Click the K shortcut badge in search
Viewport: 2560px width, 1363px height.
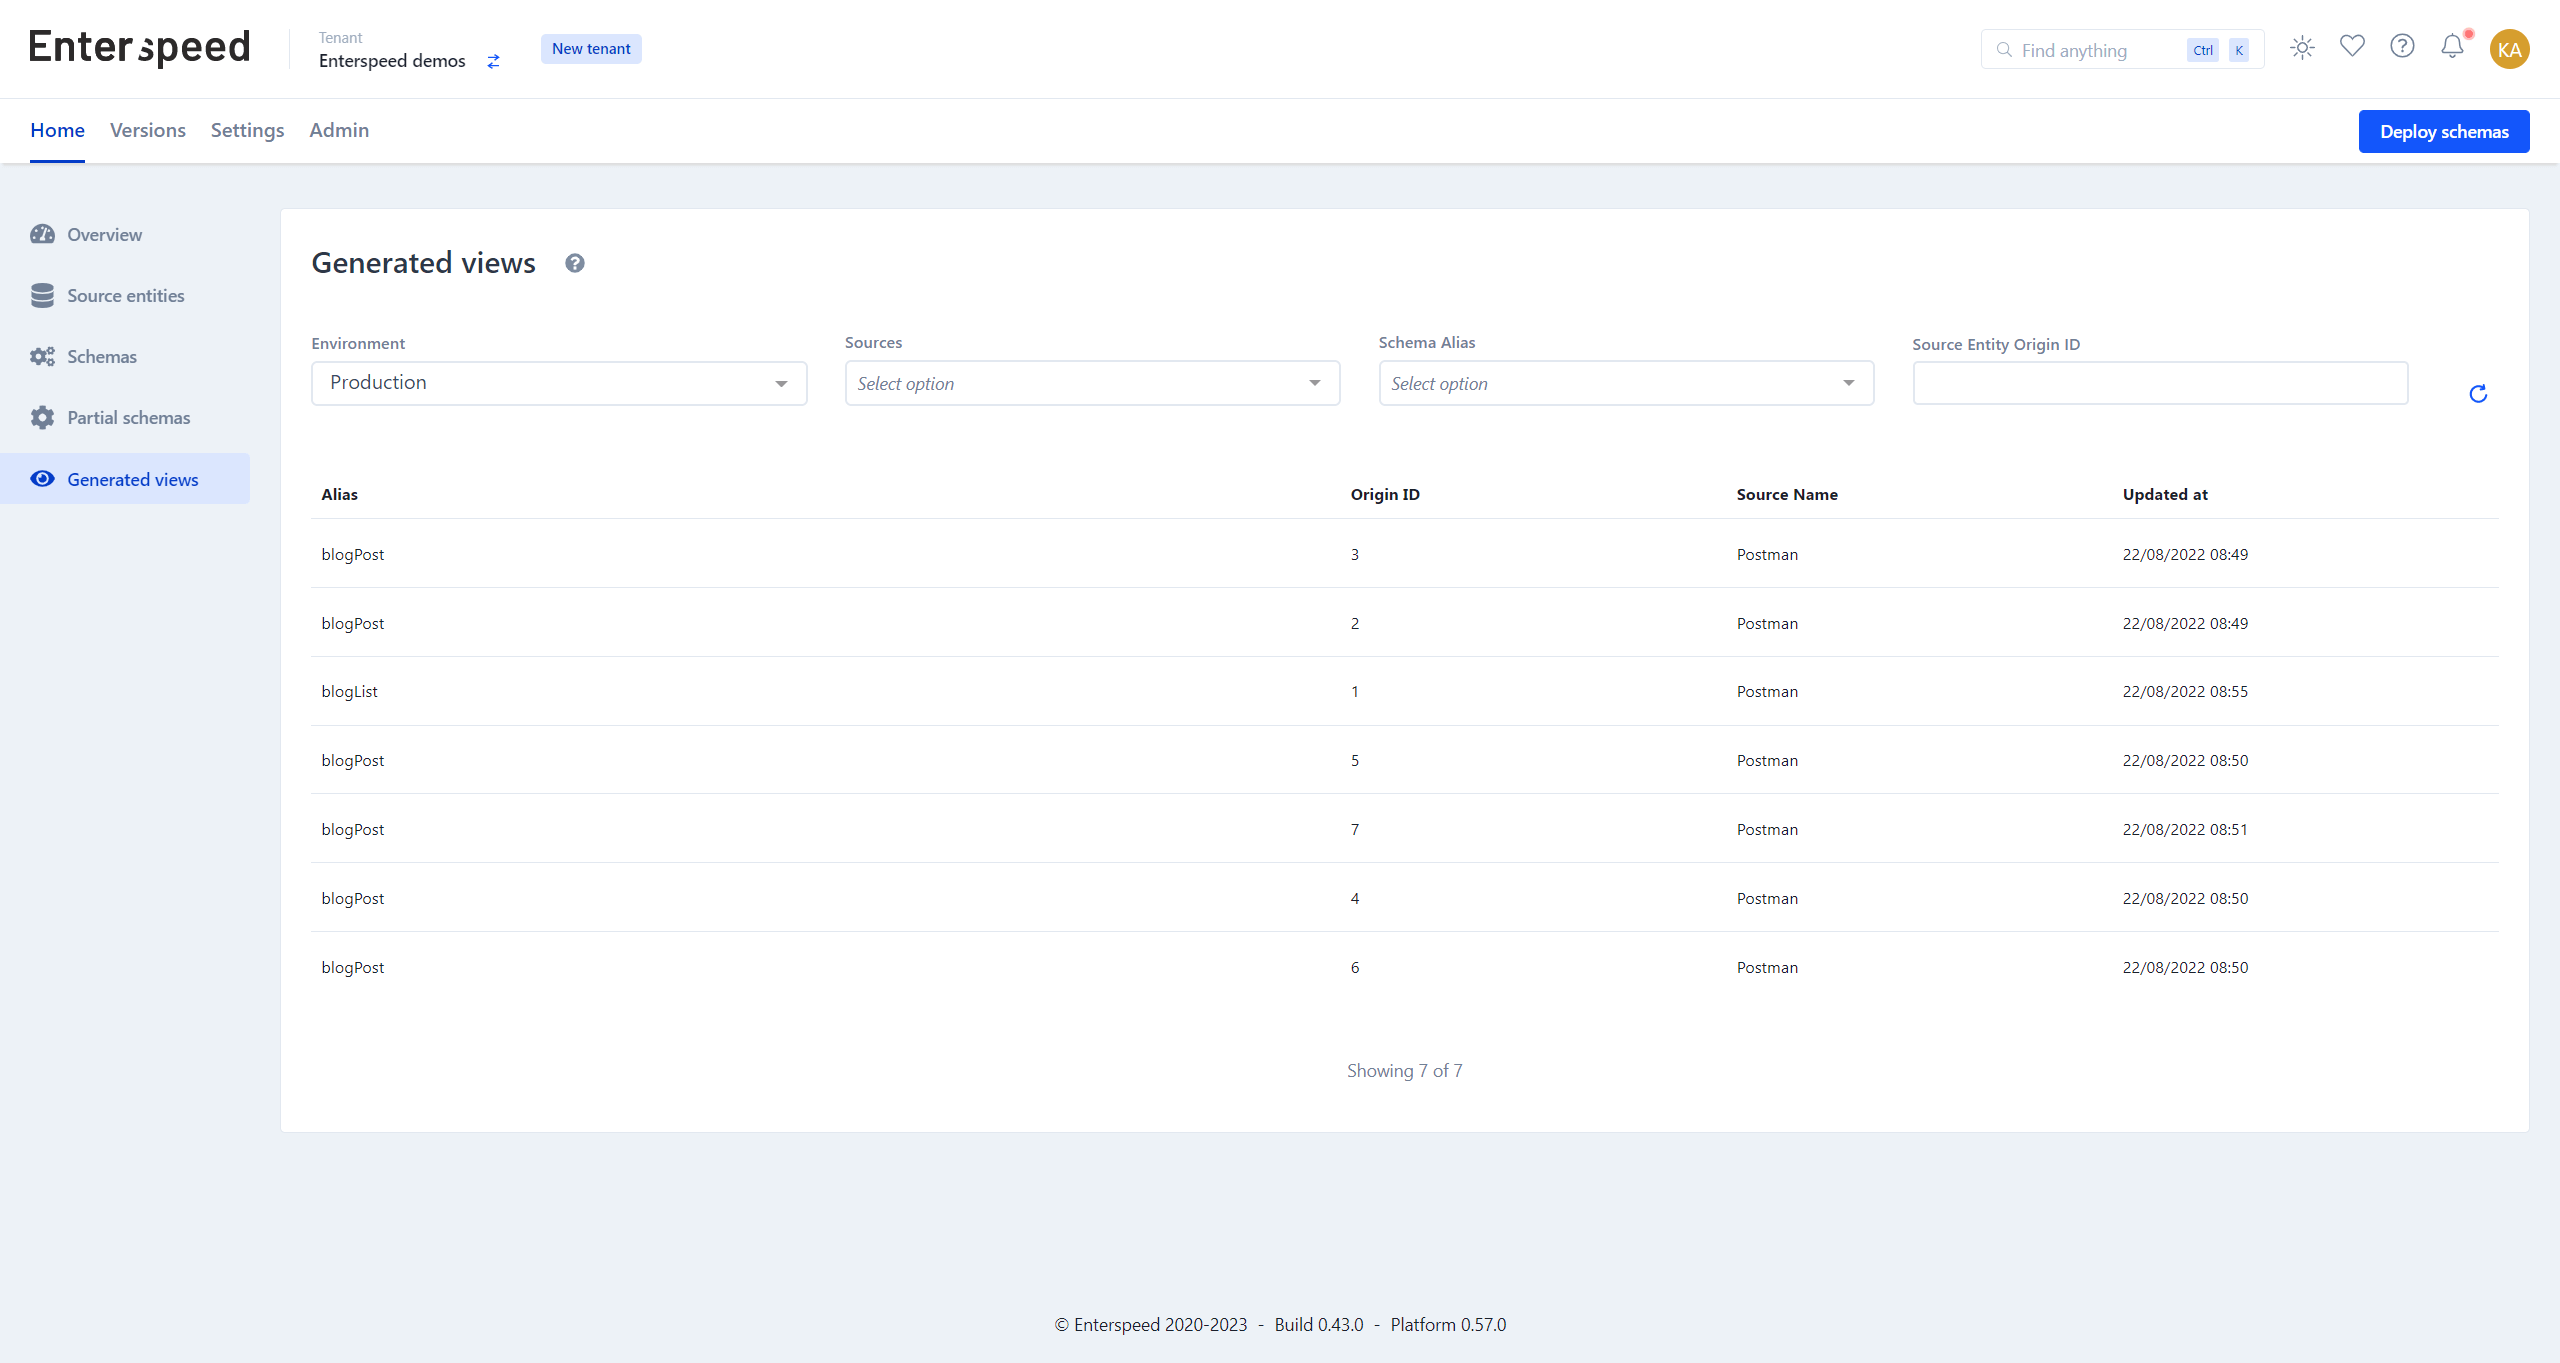2239,50
